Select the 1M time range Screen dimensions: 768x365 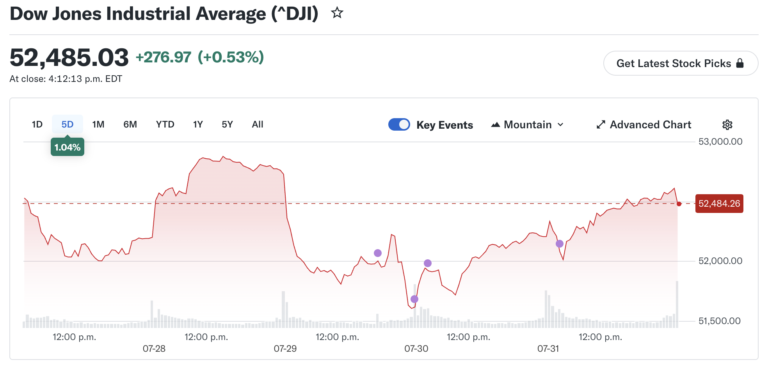click(x=98, y=124)
